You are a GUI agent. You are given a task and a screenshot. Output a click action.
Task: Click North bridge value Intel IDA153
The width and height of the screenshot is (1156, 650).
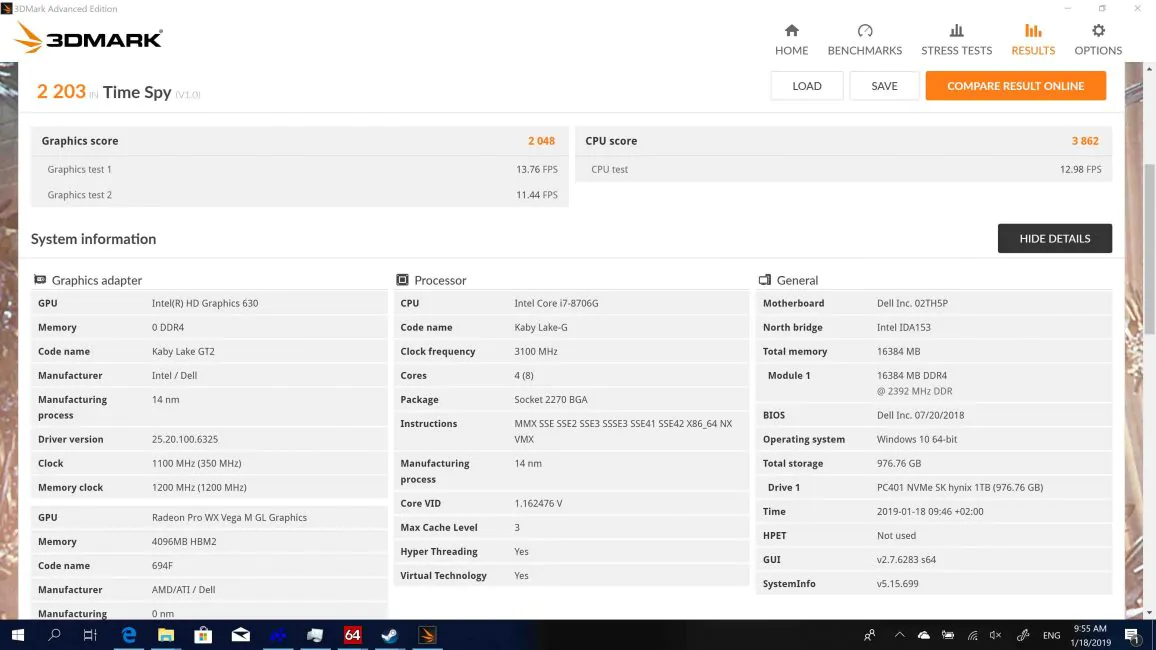(904, 327)
